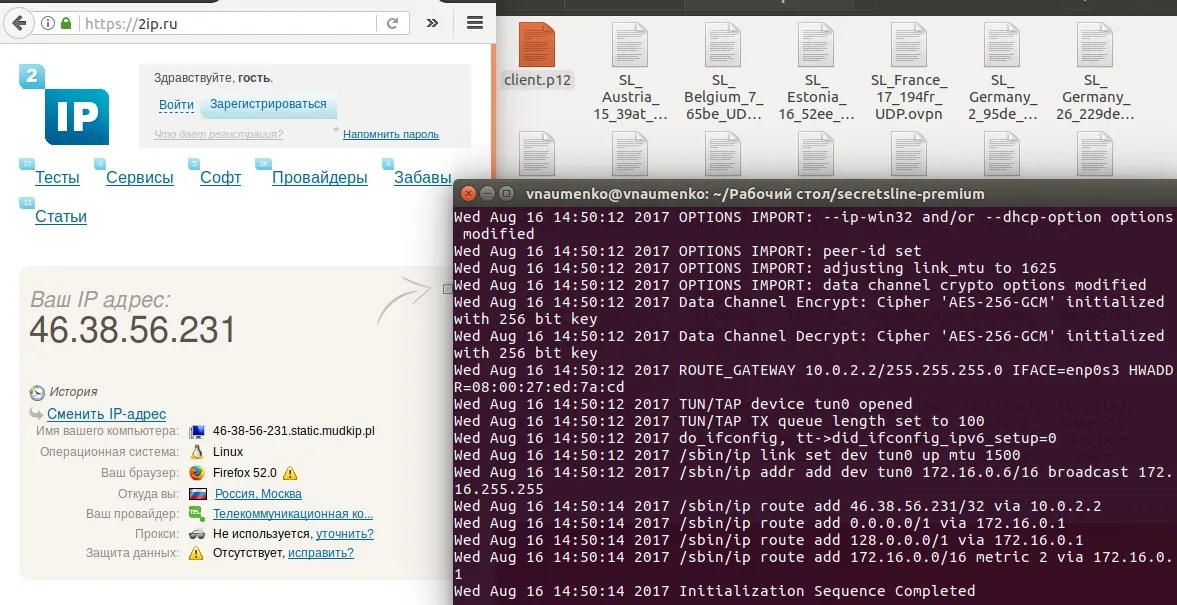1177x605 pixels.
Task: Click terminal line OPTIONS IMPORT: peer-id set
Action: tap(688, 251)
